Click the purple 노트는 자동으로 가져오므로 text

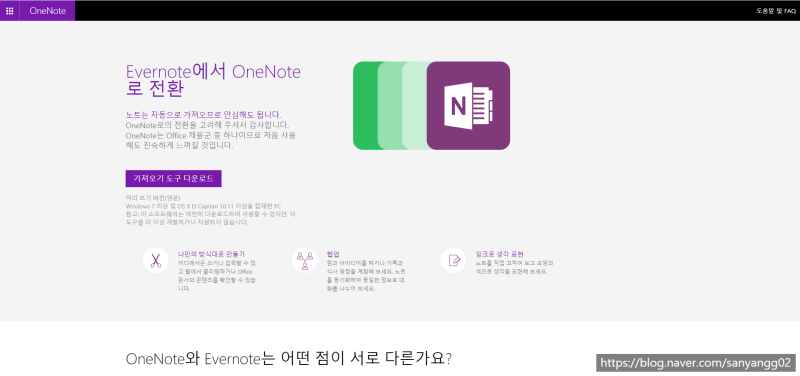click(x=203, y=114)
